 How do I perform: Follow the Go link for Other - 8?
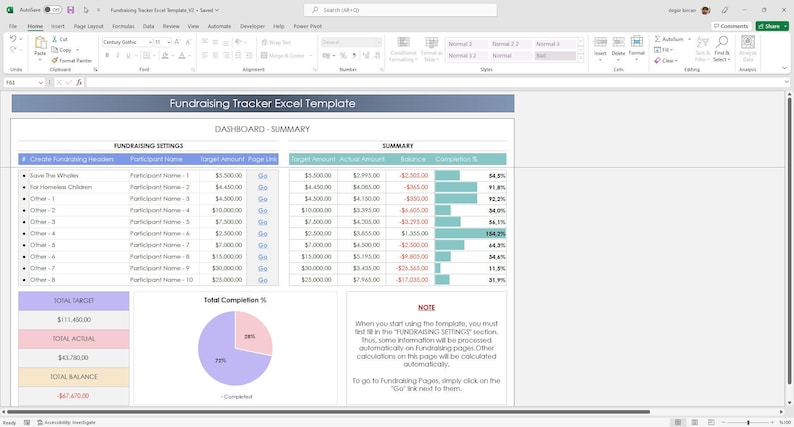point(263,280)
